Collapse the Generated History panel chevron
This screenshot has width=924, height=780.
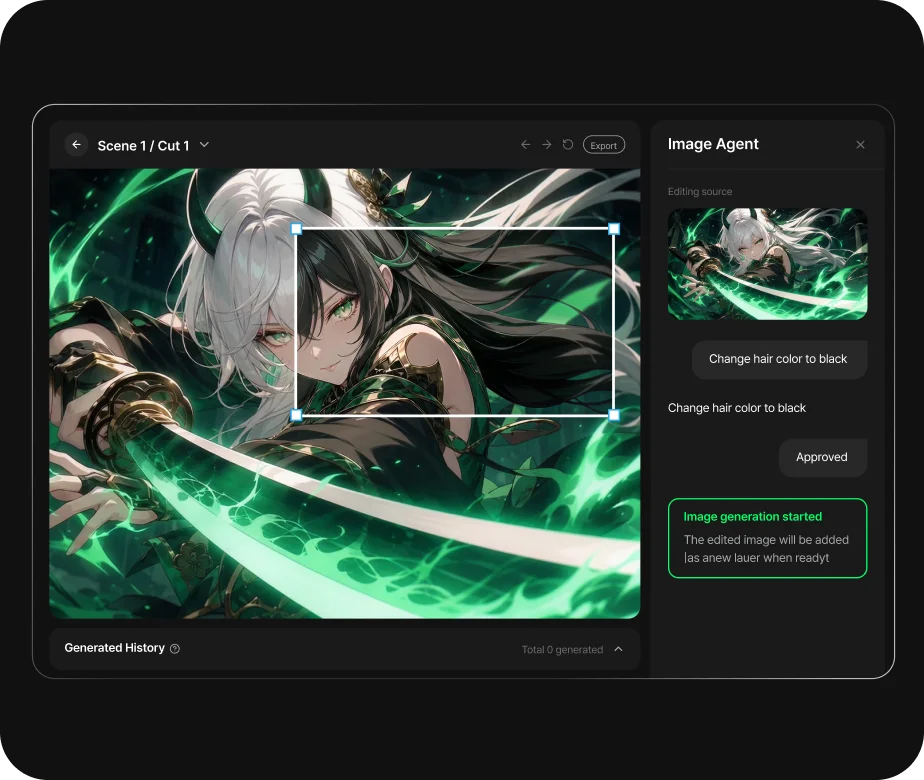[618, 649]
